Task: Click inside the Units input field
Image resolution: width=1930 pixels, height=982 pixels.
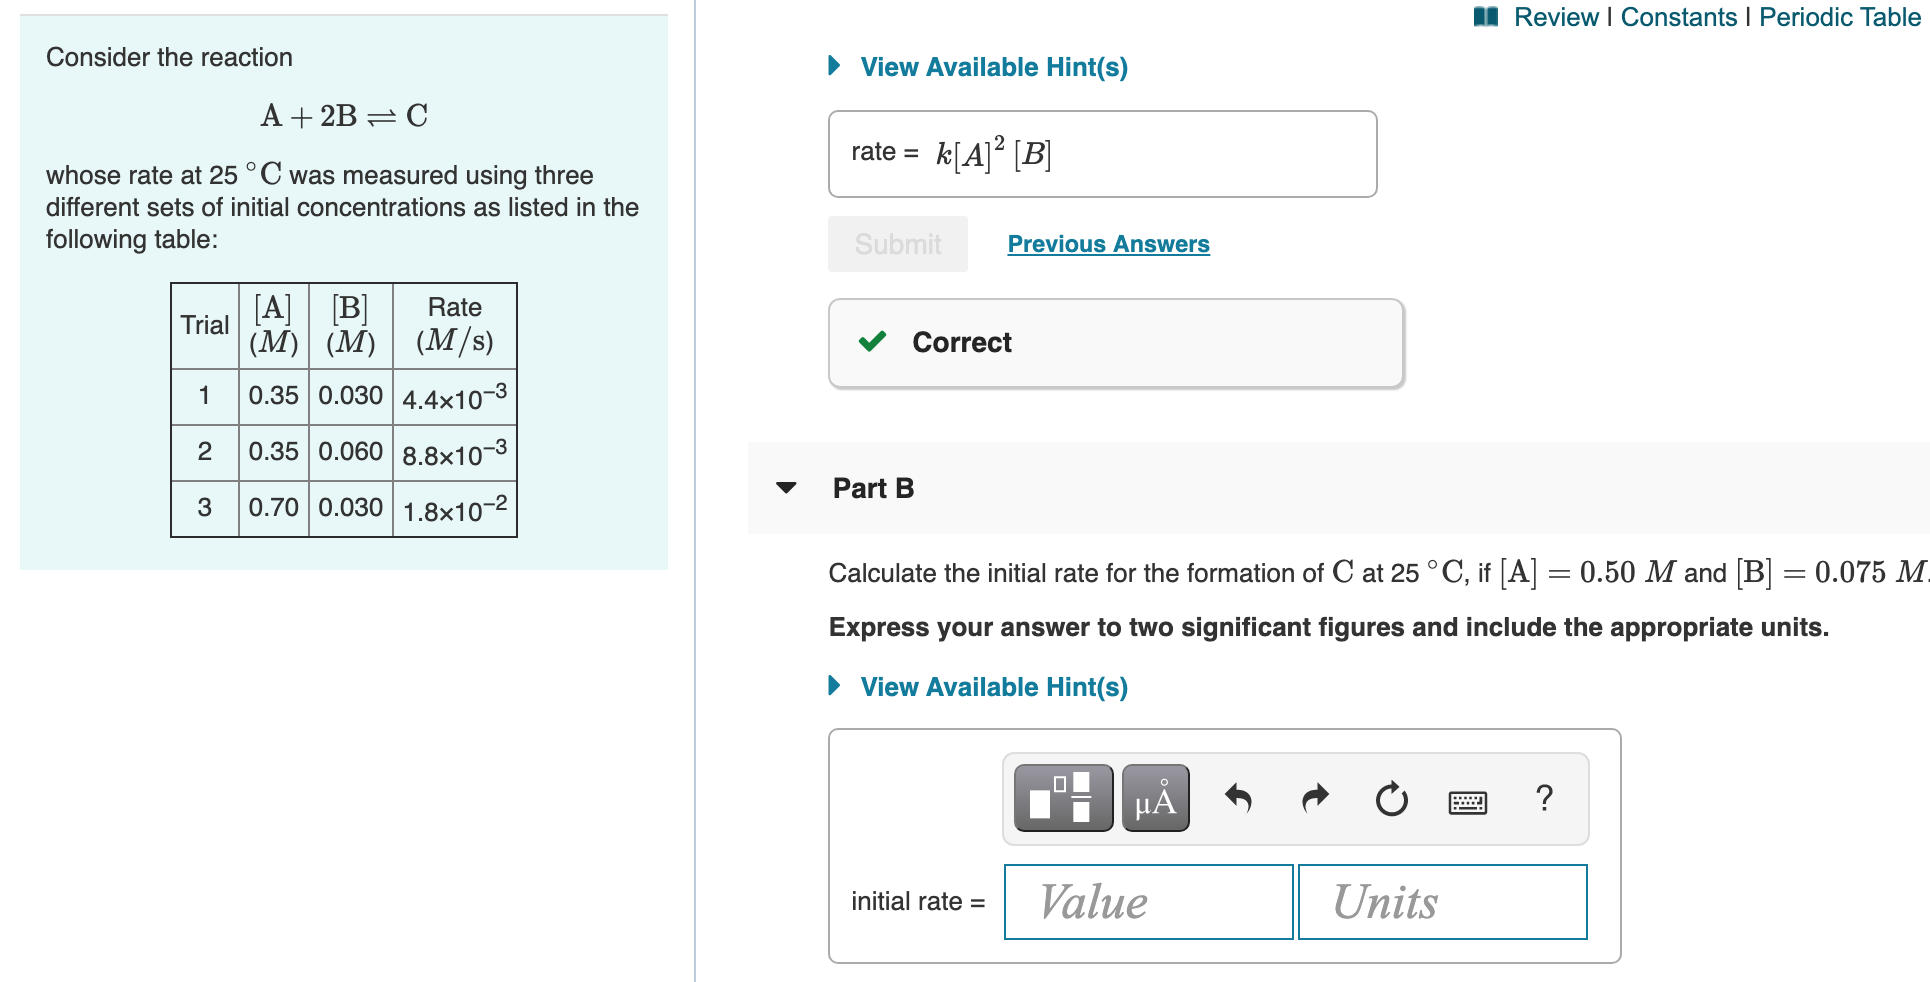Action: [x=1441, y=901]
